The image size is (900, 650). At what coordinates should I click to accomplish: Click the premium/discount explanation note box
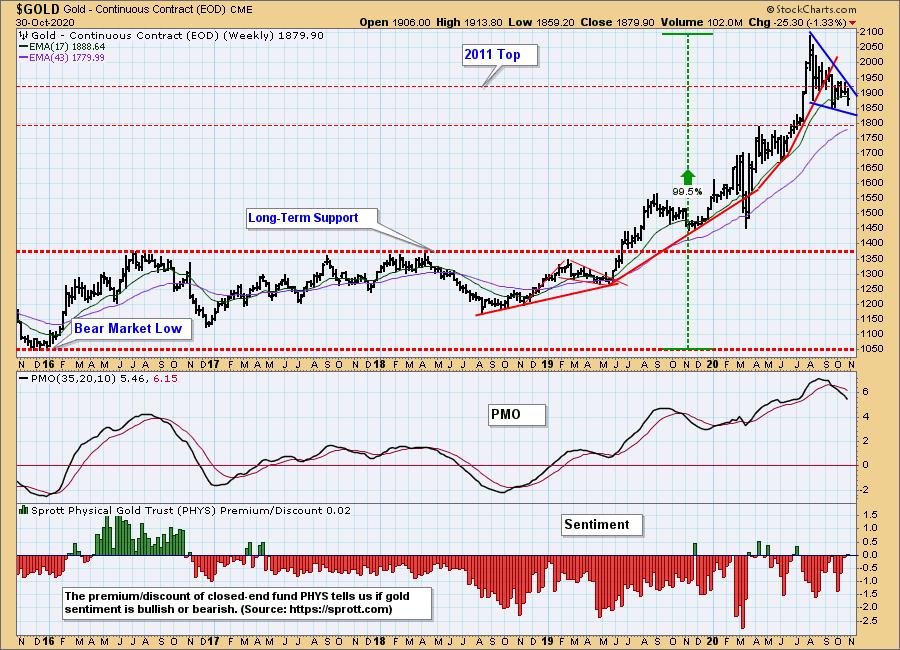246,603
